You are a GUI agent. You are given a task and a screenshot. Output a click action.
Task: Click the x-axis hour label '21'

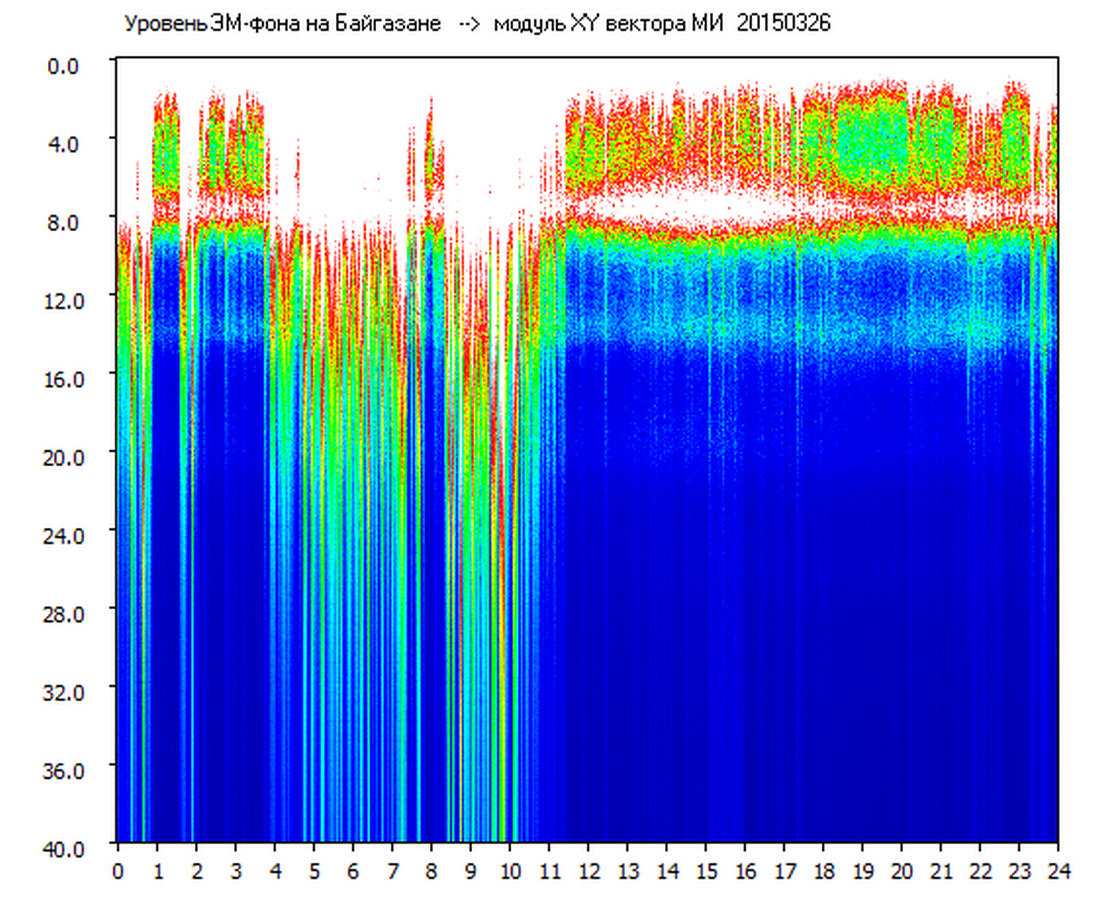(x=942, y=871)
